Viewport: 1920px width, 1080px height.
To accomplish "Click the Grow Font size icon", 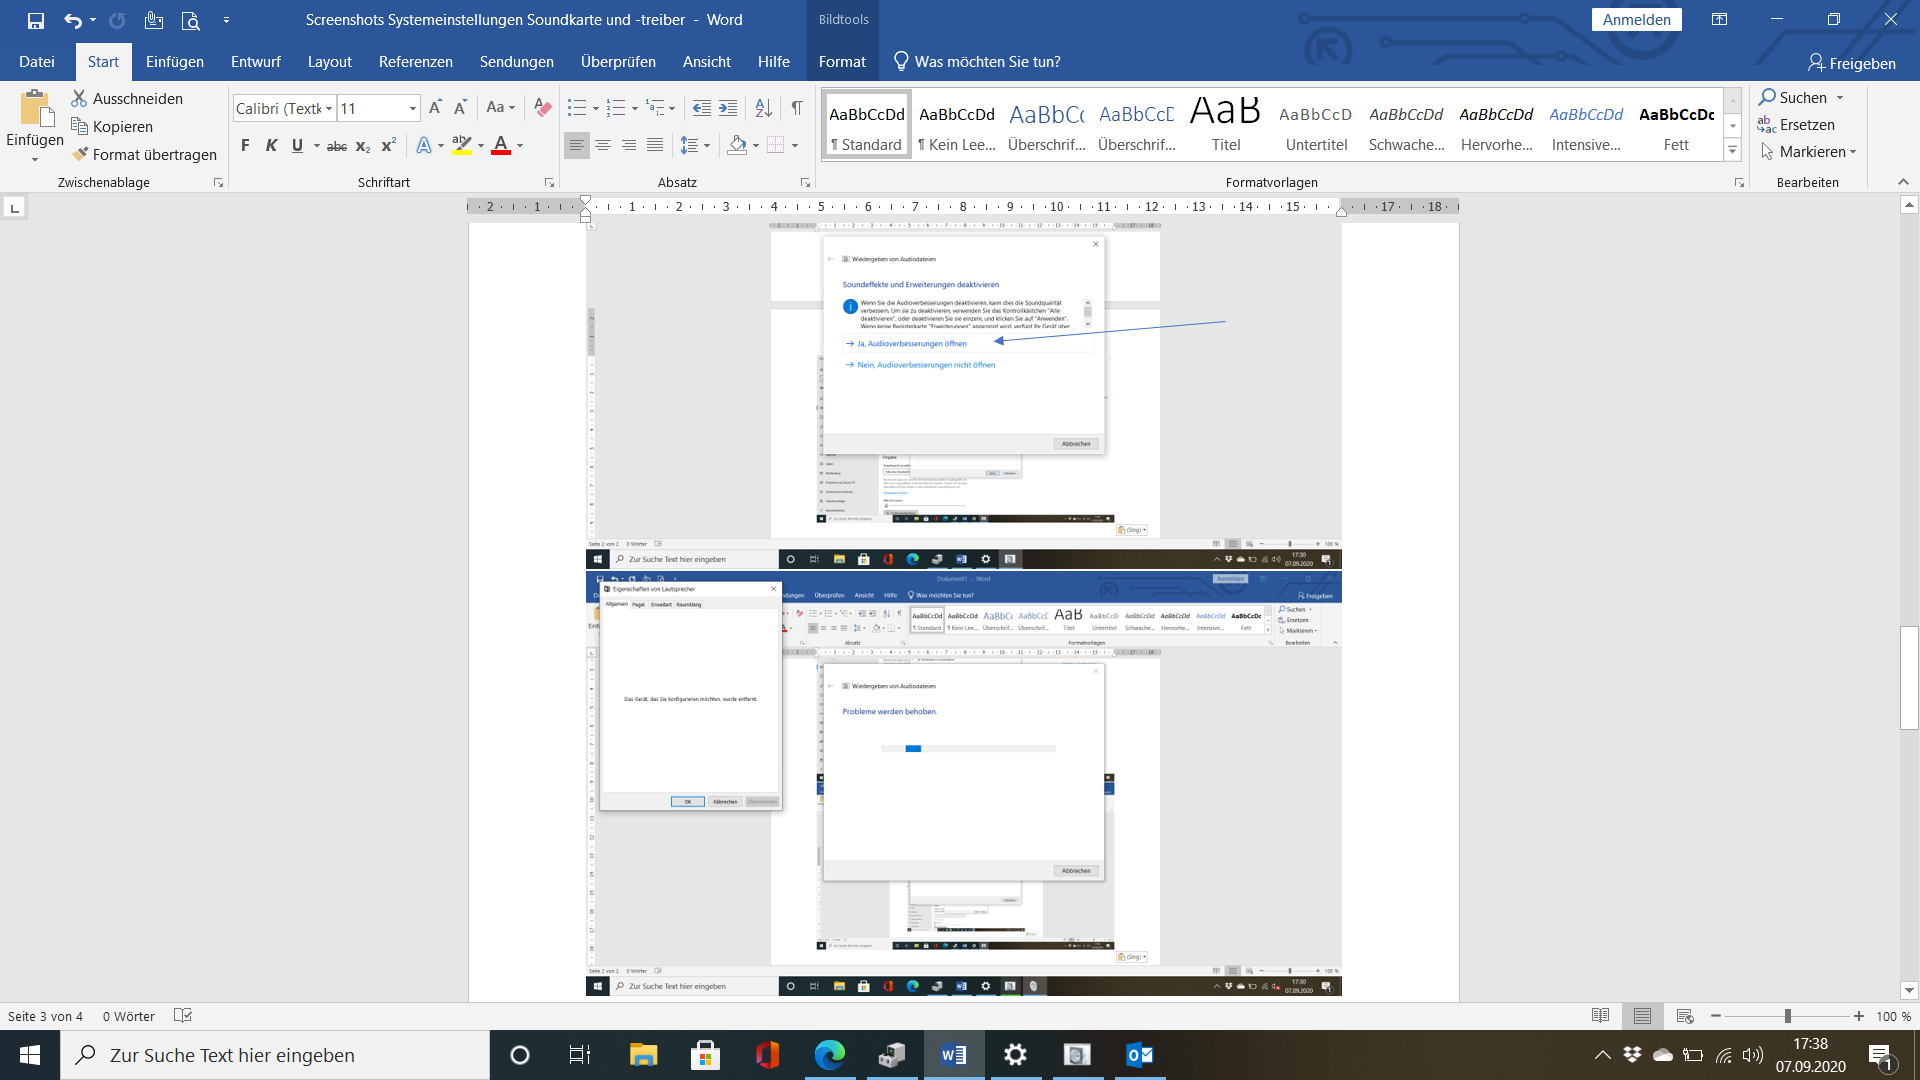I will pyautogui.click(x=435, y=107).
